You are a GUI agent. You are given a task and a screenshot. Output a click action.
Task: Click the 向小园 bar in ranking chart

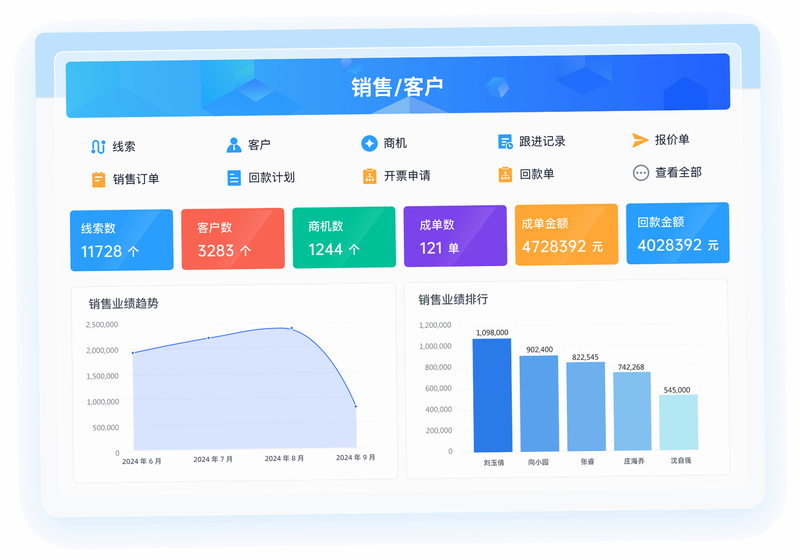coord(539,403)
